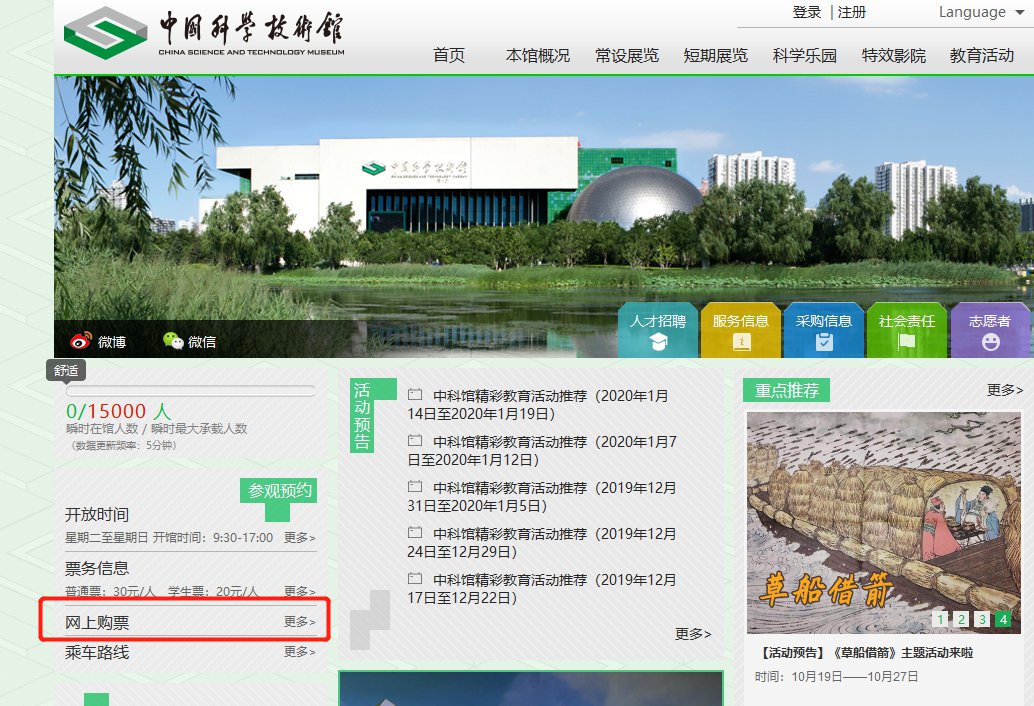This screenshot has height=706, width=1034.
Task: Open the 服务信息 info tile
Action: click(x=740, y=331)
